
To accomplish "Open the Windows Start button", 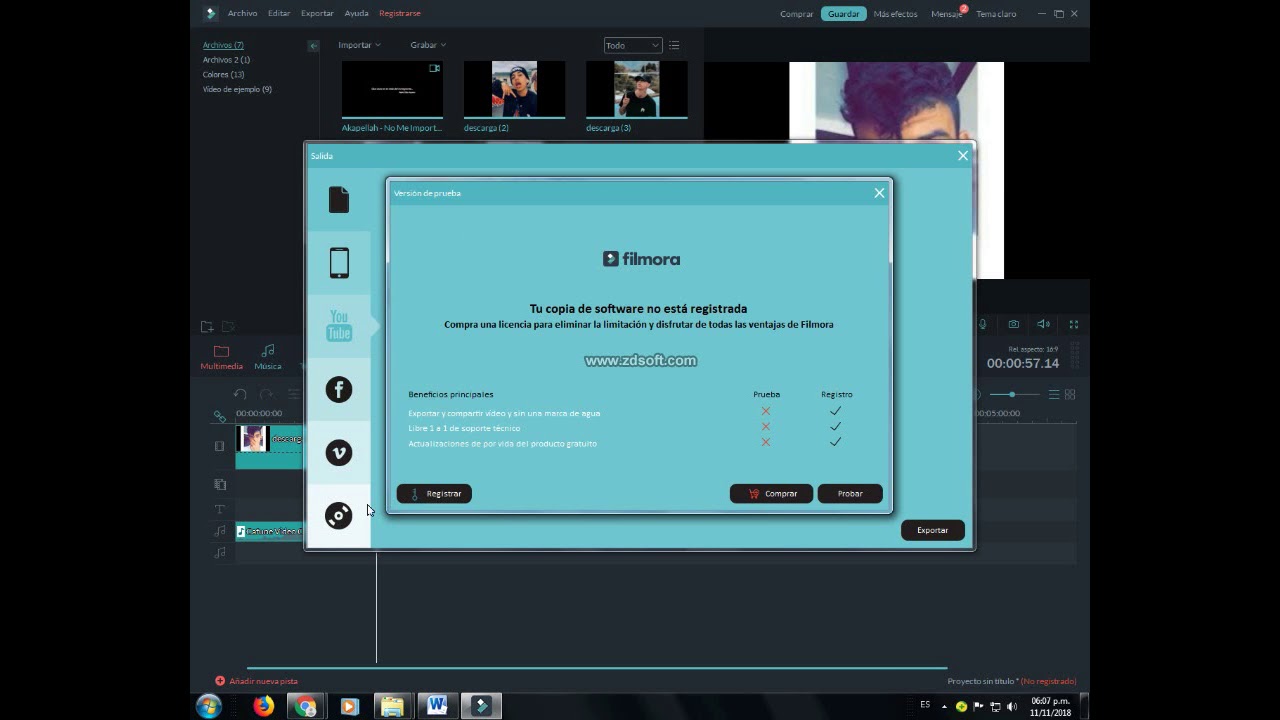I will pyautogui.click(x=209, y=706).
